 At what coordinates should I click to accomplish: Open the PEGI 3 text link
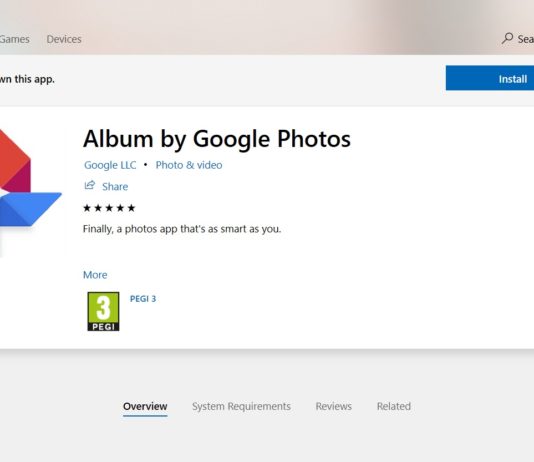click(143, 299)
